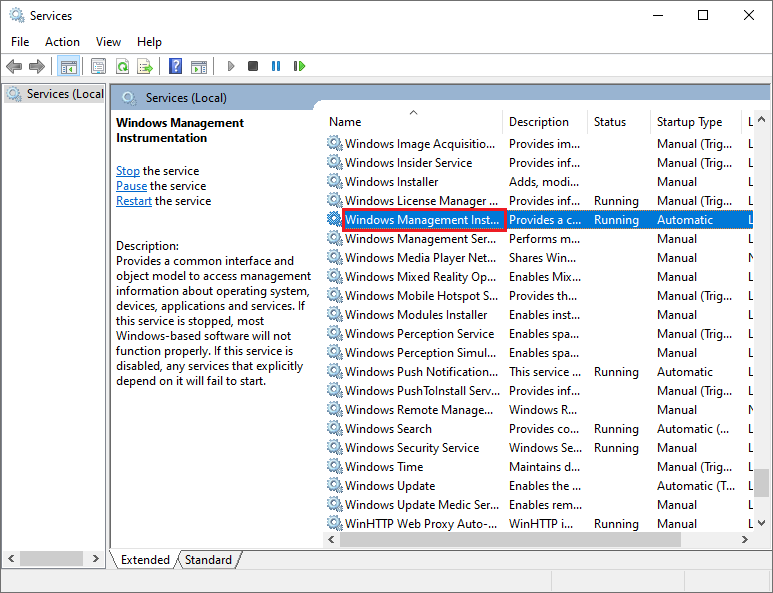Click the Services title bar icon
Screen dimensions: 773x593
17,15
